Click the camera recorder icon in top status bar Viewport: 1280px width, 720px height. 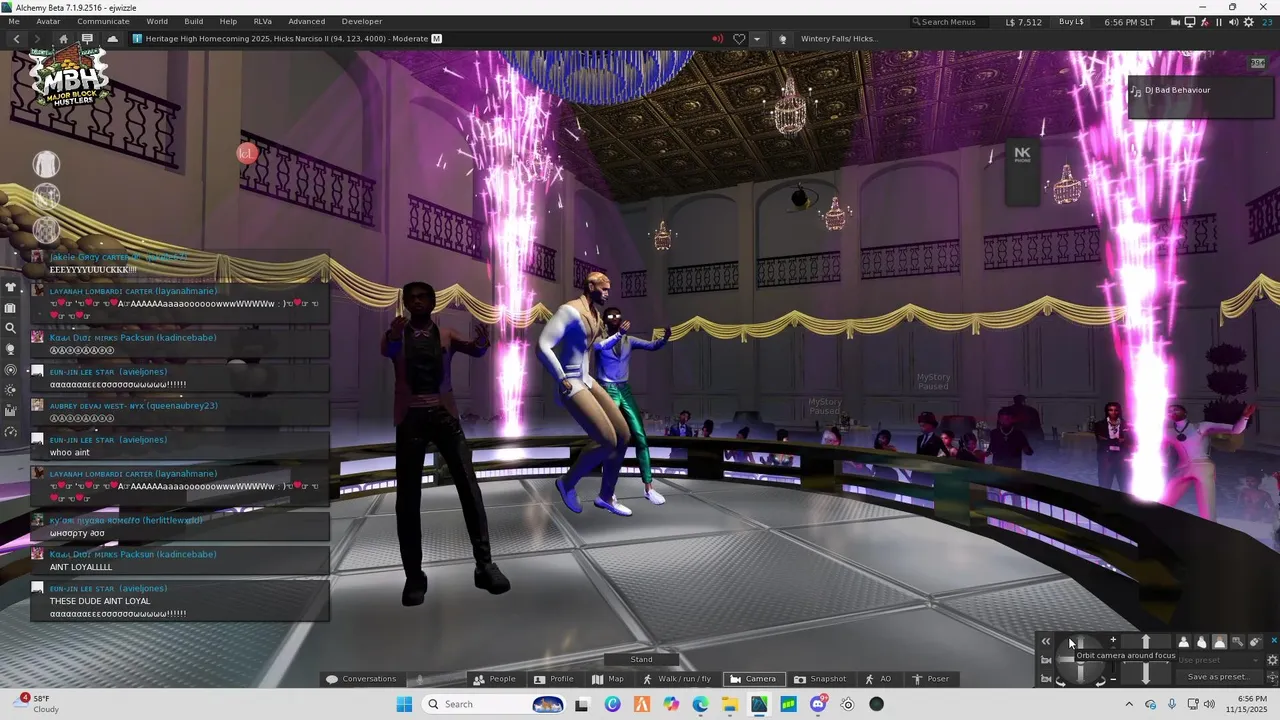click(1175, 22)
